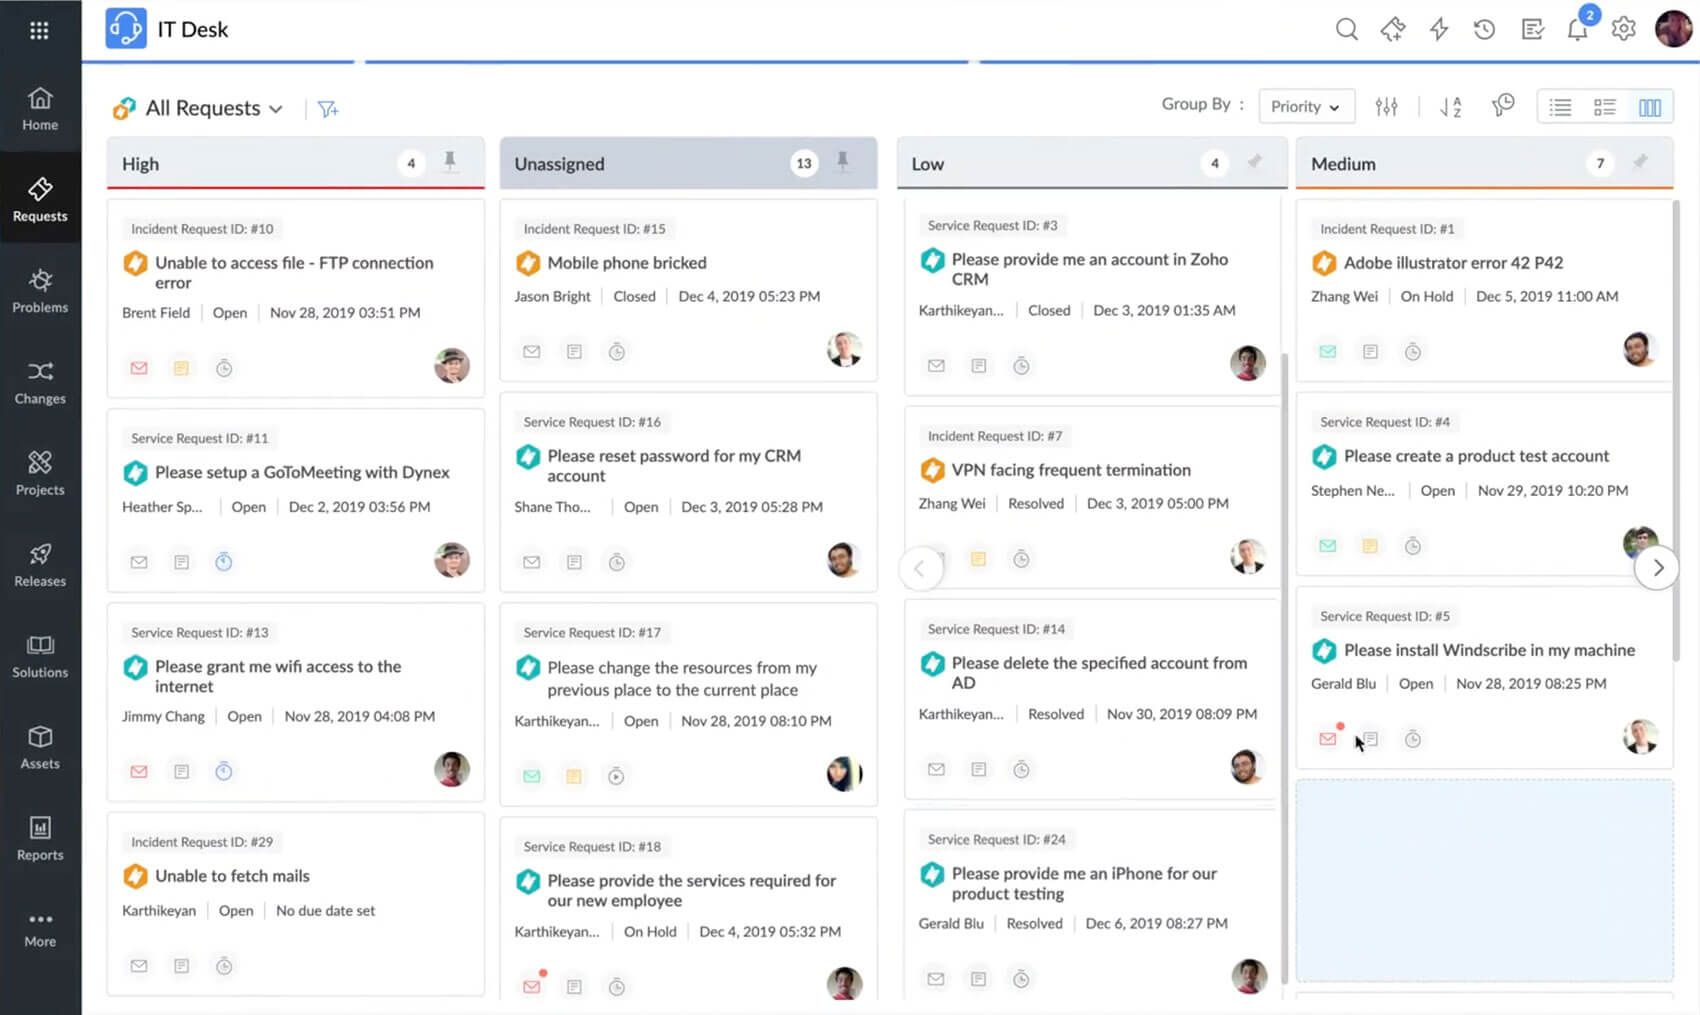Switch to the classic detail view layout
Viewport: 1700px width, 1015px height.
coord(1605,106)
